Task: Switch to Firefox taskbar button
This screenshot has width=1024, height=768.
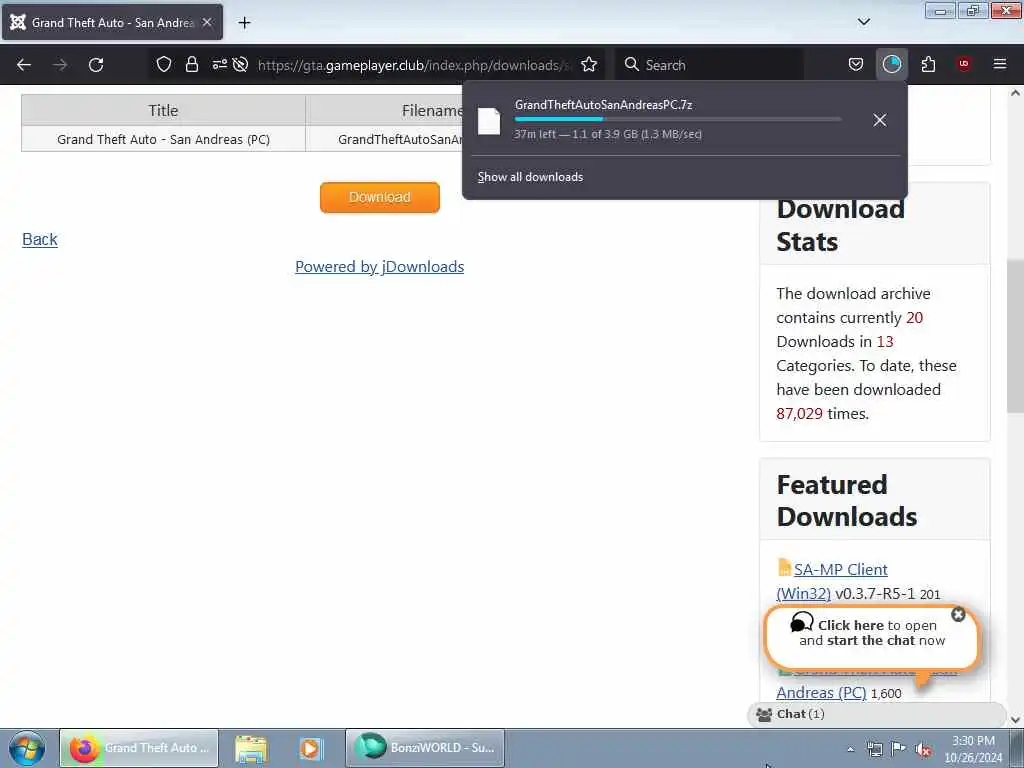Action: click(138, 748)
